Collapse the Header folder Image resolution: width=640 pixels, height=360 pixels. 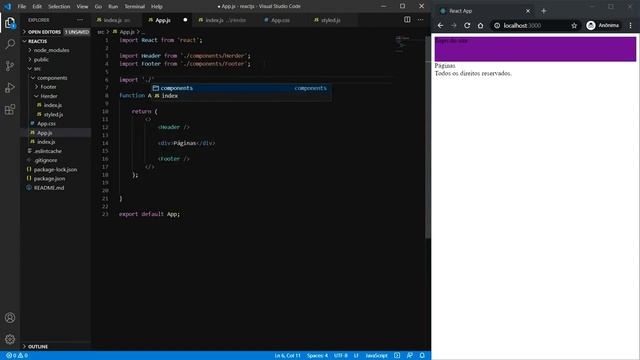click(x=49, y=96)
